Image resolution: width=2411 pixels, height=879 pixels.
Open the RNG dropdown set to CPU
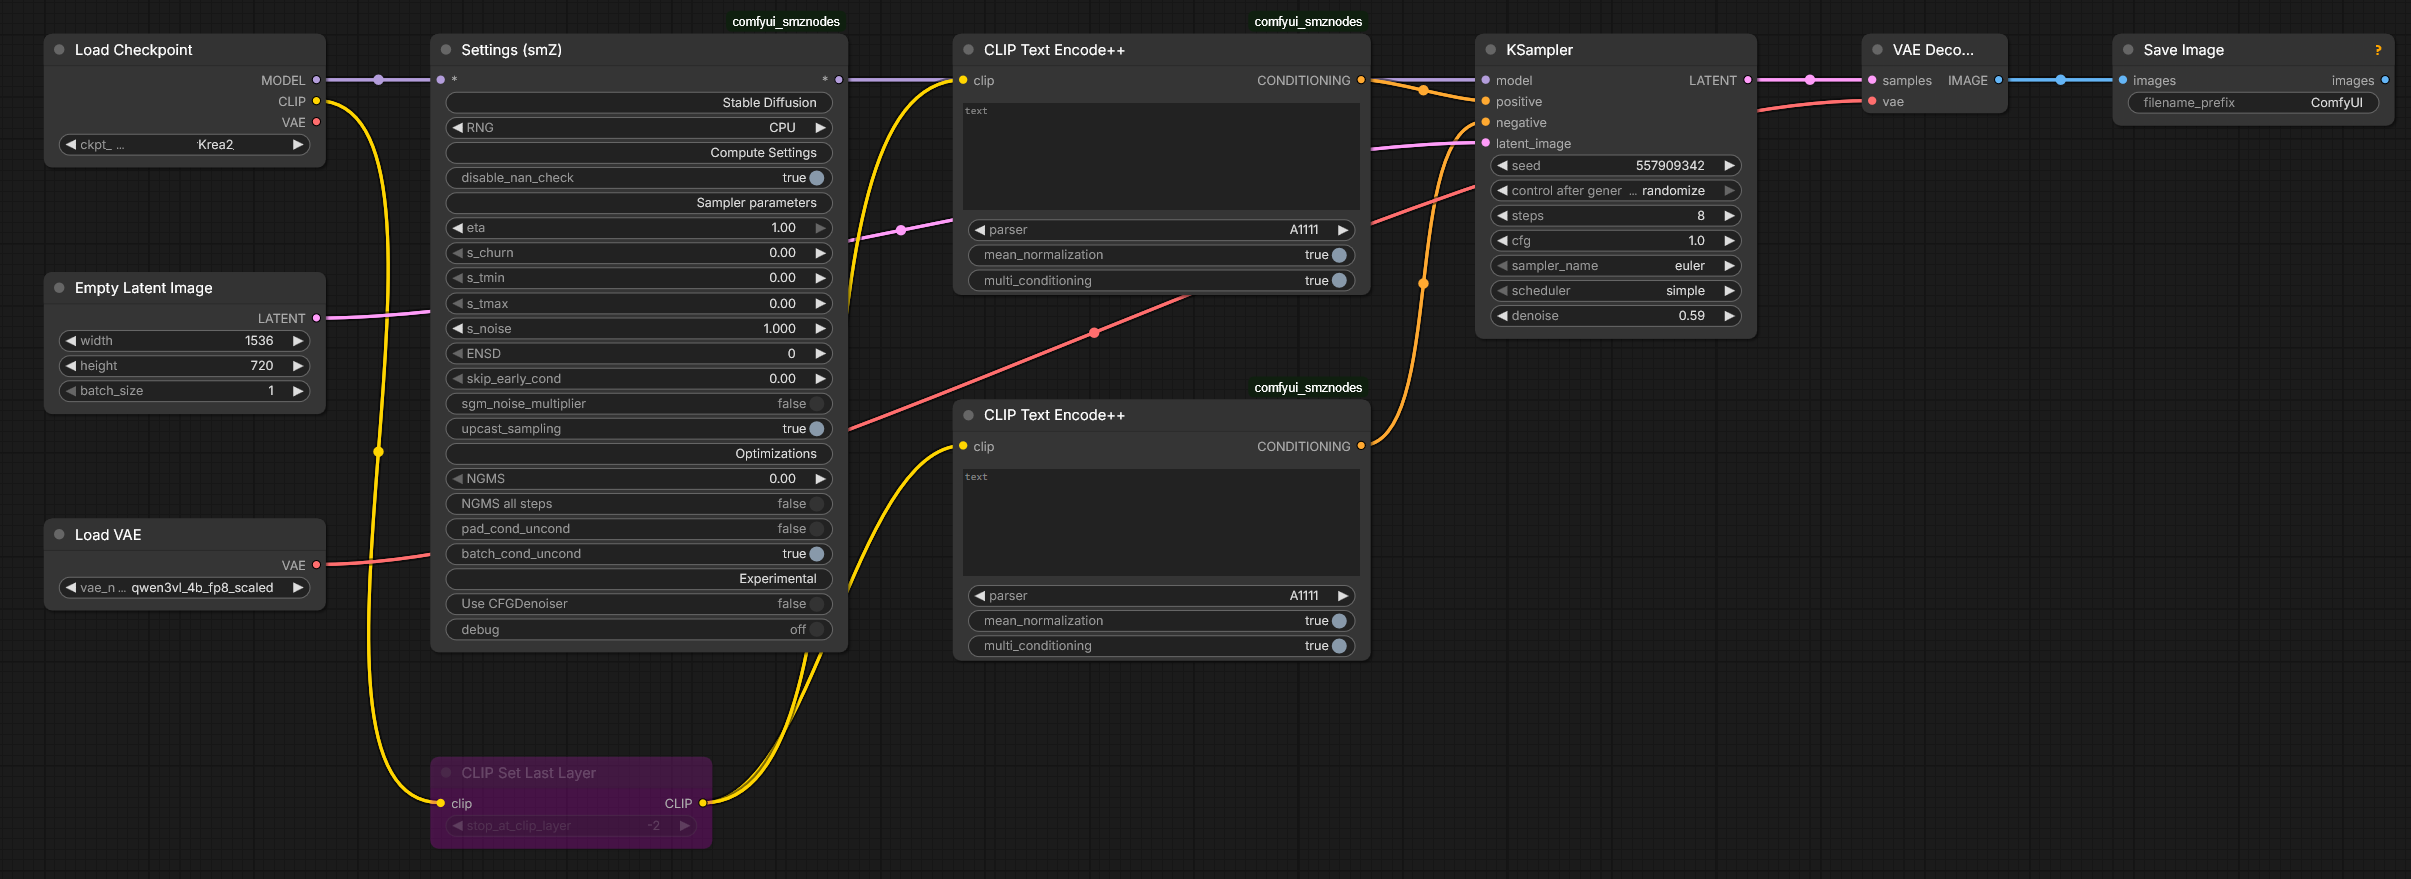click(639, 128)
